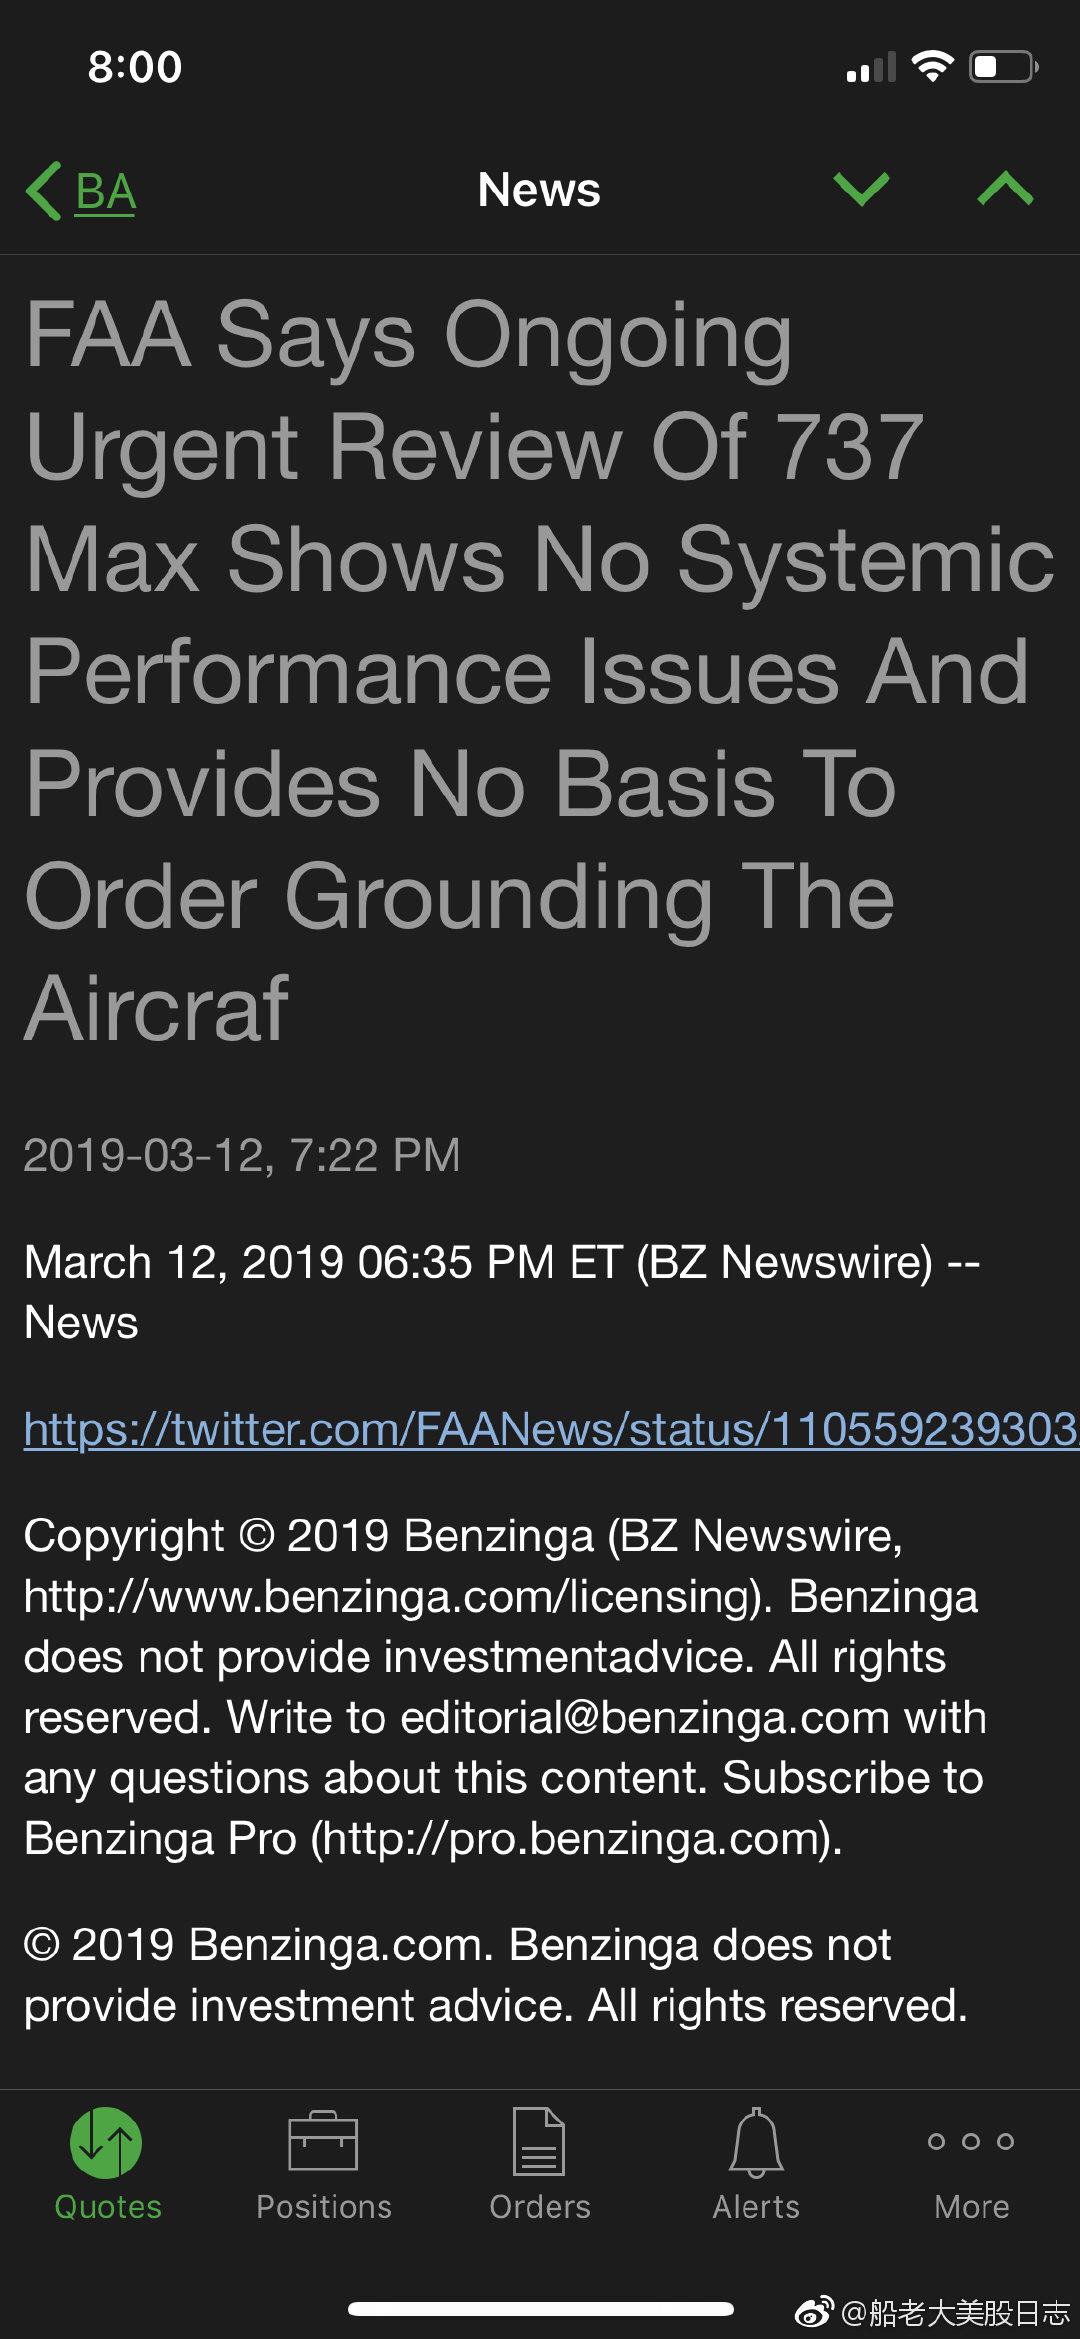The image size is (1080, 2339).
Task: Tap the Quotes arrows icon
Action: (106, 2142)
